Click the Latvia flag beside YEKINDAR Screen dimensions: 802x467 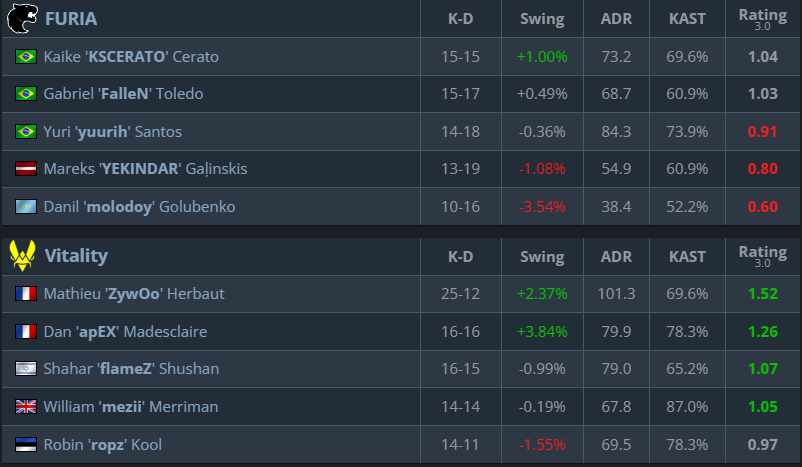click(x=26, y=169)
